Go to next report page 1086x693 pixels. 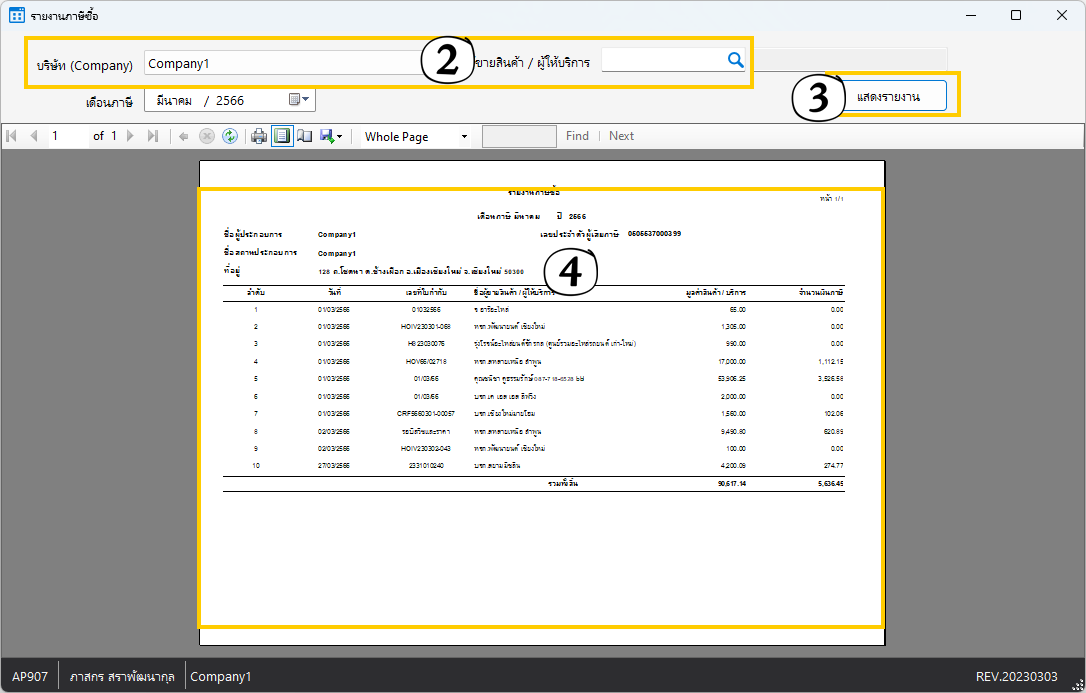[130, 136]
